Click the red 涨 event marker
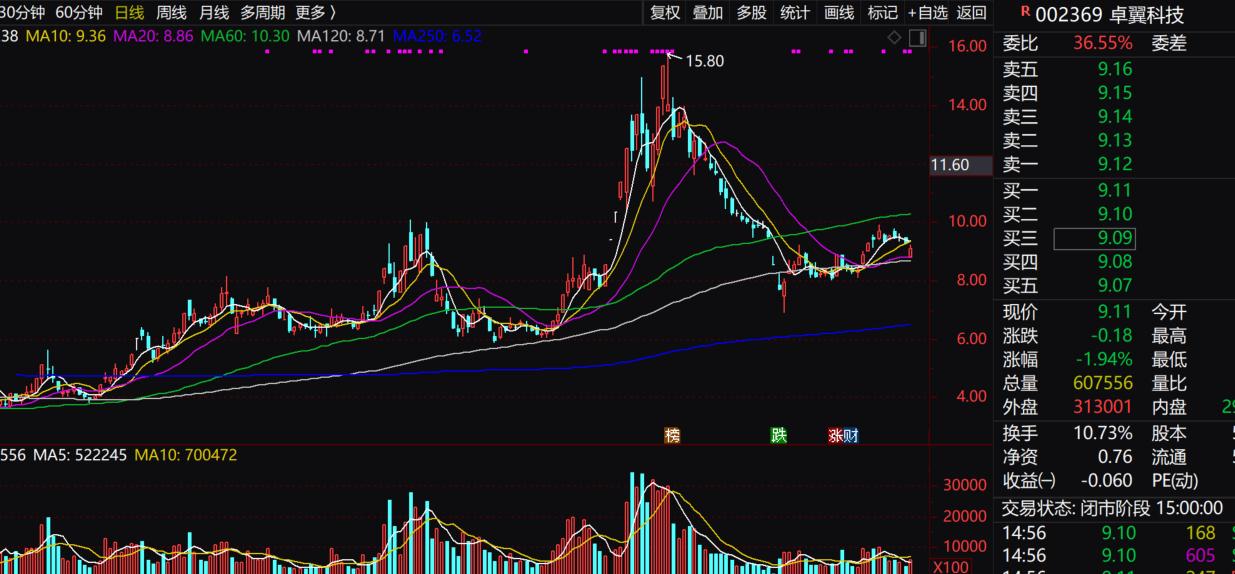1235x574 pixels. coord(835,435)
